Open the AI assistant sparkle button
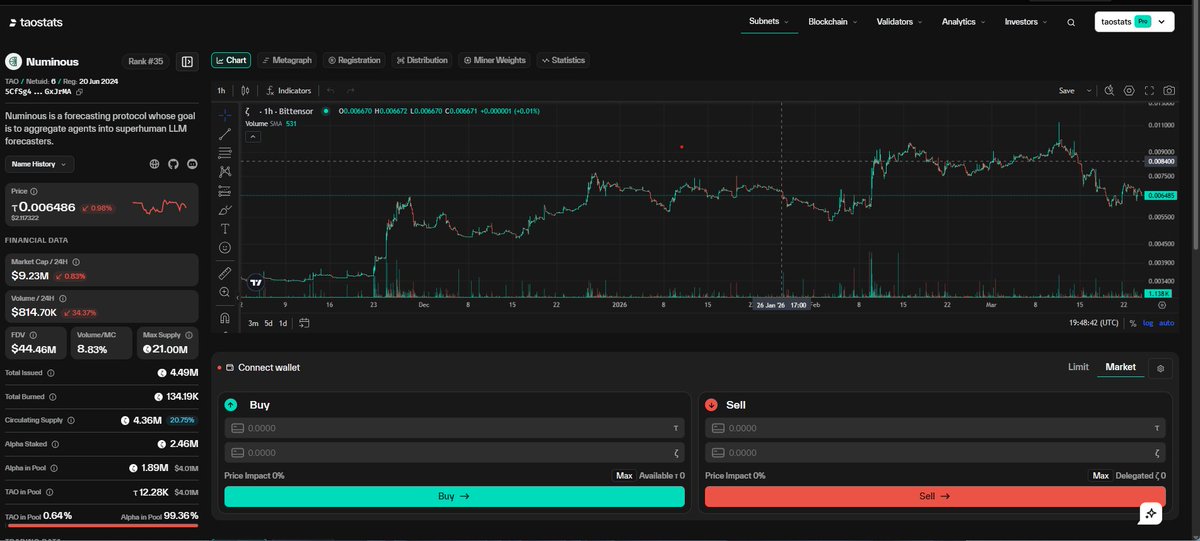Screen dimensions: 1200x541 click(x=1151, y=513)
